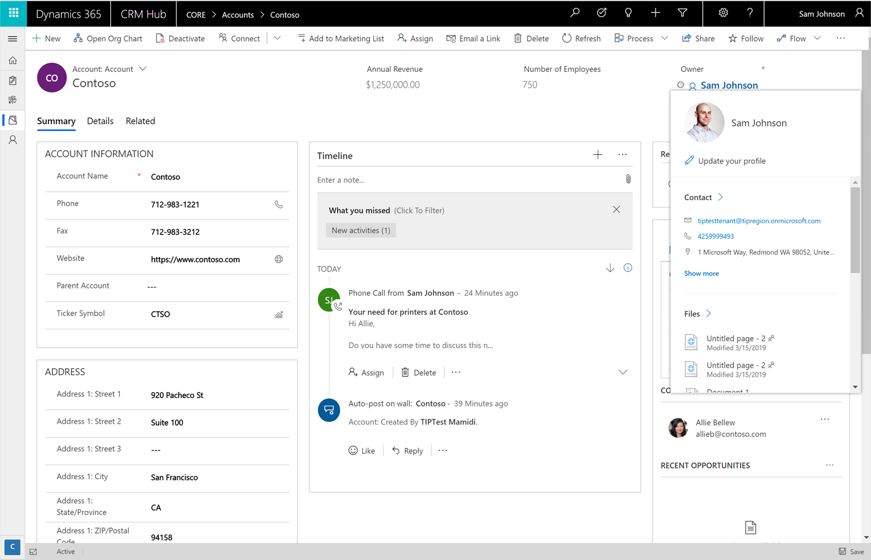The height and width of the screenshot is (560, 871).
Task: Click the Deactivate button
Action: 180,39
